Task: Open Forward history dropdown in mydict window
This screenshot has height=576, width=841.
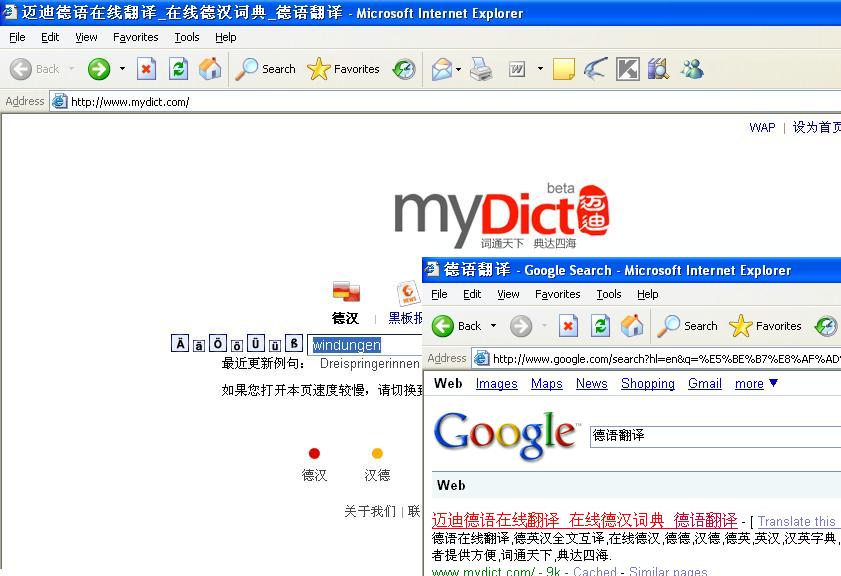Action: tap(122, 69)
